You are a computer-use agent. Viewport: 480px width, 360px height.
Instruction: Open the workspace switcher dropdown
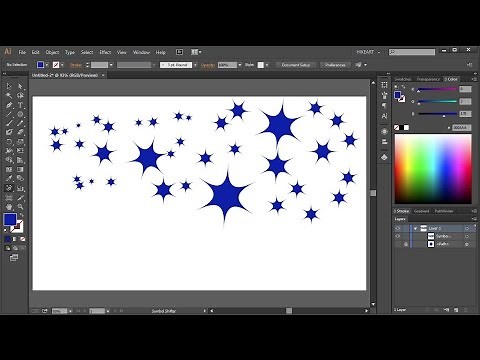(368, 52)
